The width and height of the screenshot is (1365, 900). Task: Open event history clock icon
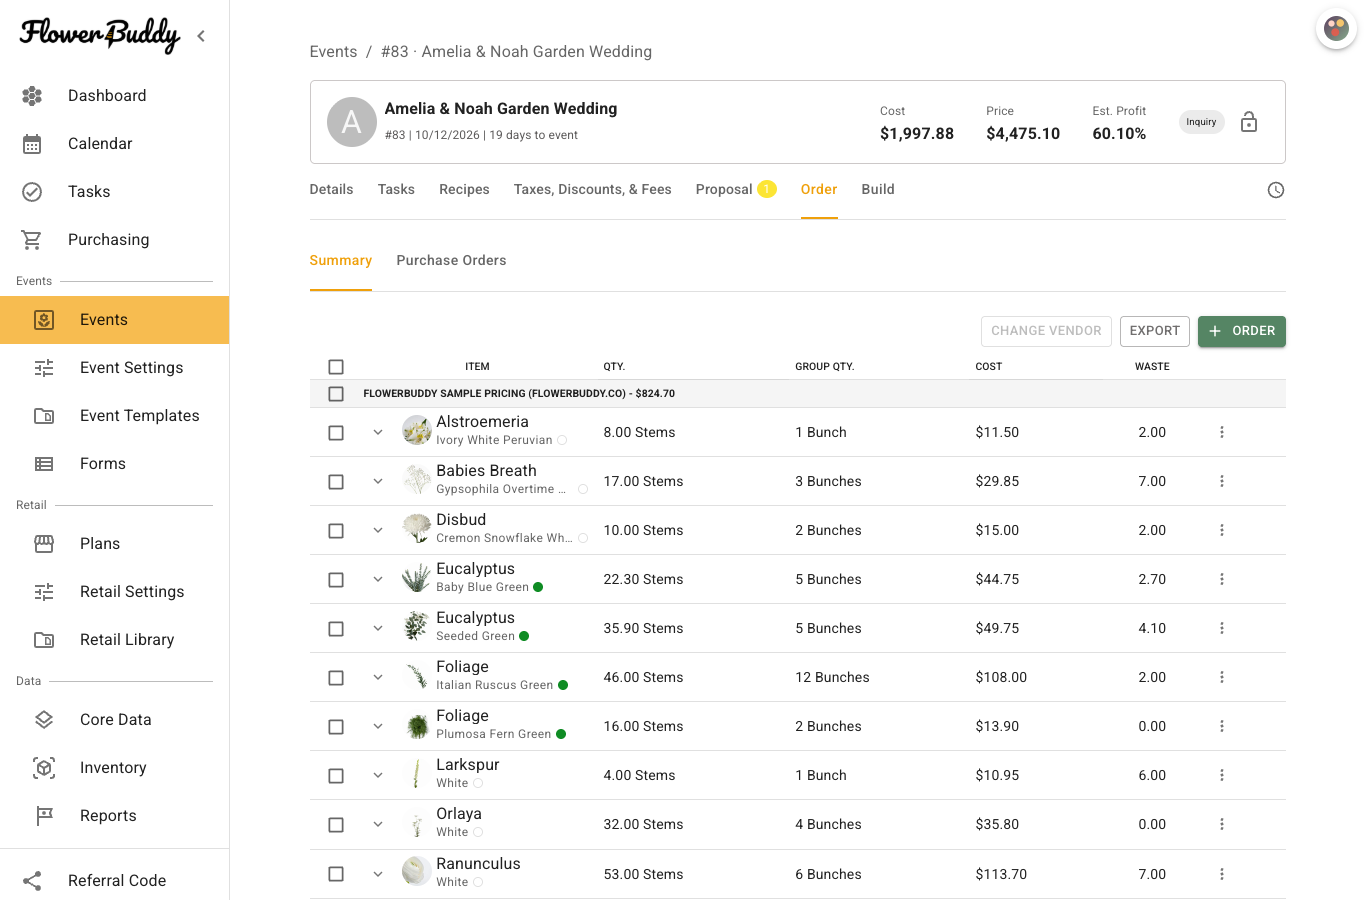tap(1276, 190)
